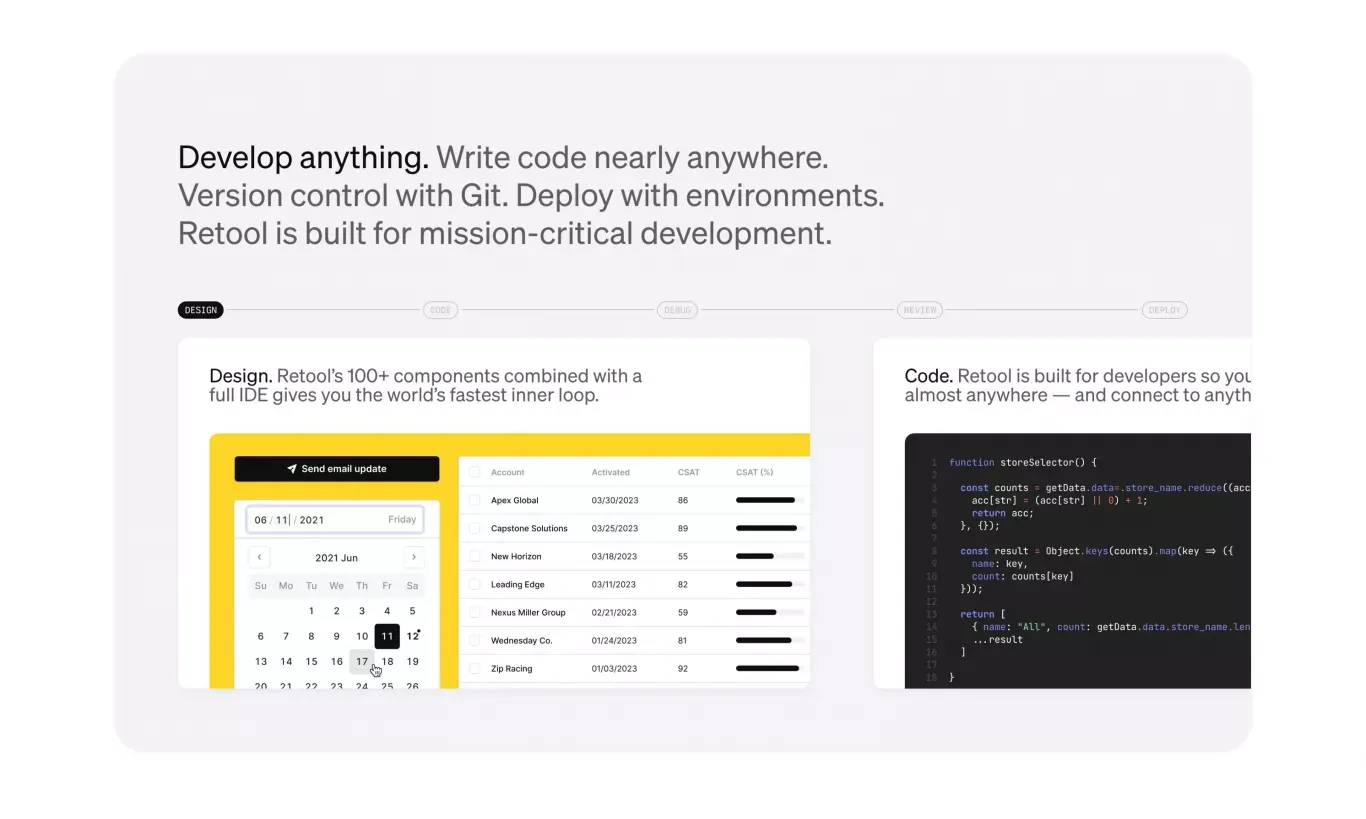This screenshot has width=1366, height=819.
Task: Go to previous month in calendar
Action: 259,558
